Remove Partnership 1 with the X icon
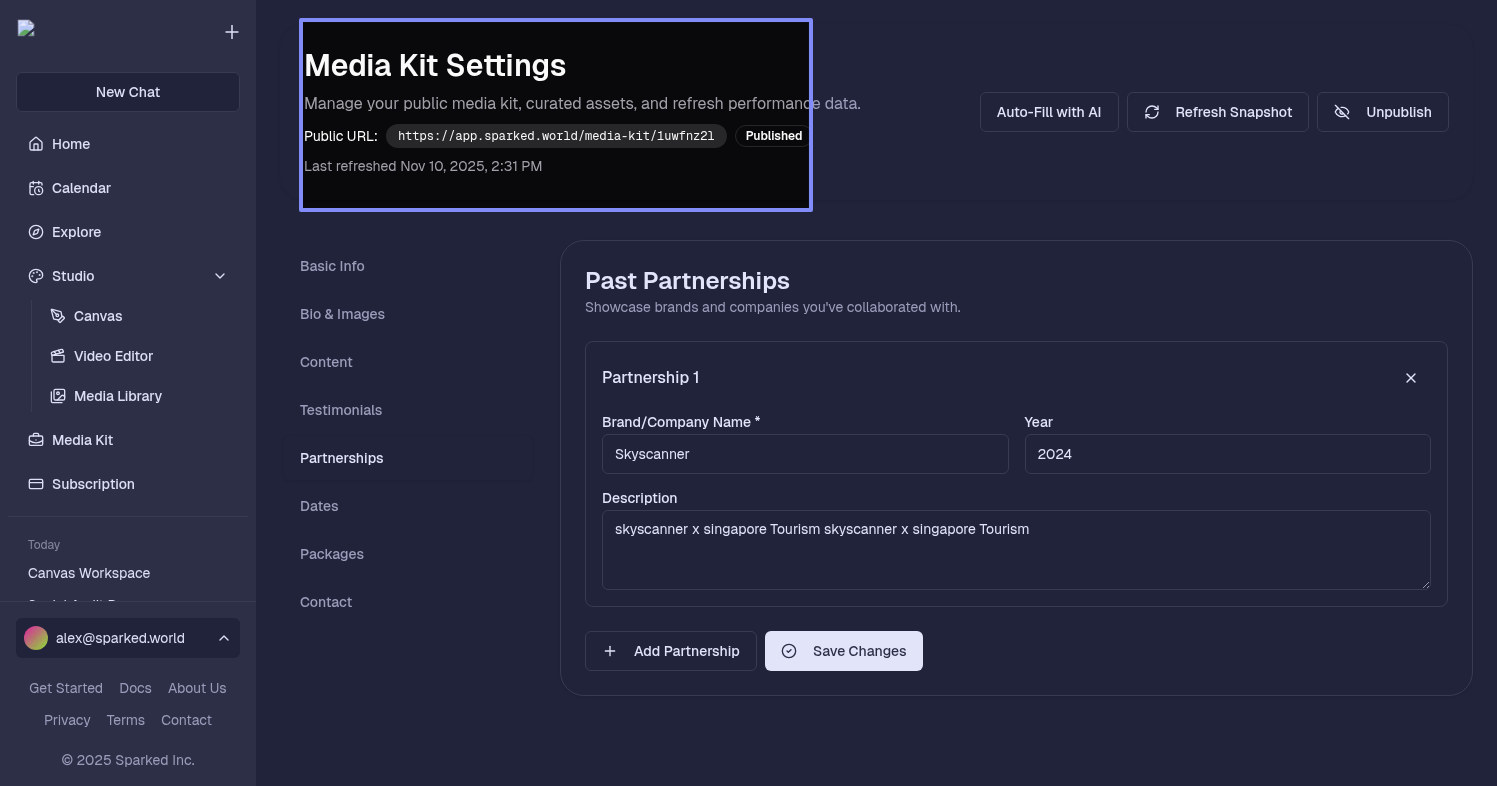 click(1411, 378)
